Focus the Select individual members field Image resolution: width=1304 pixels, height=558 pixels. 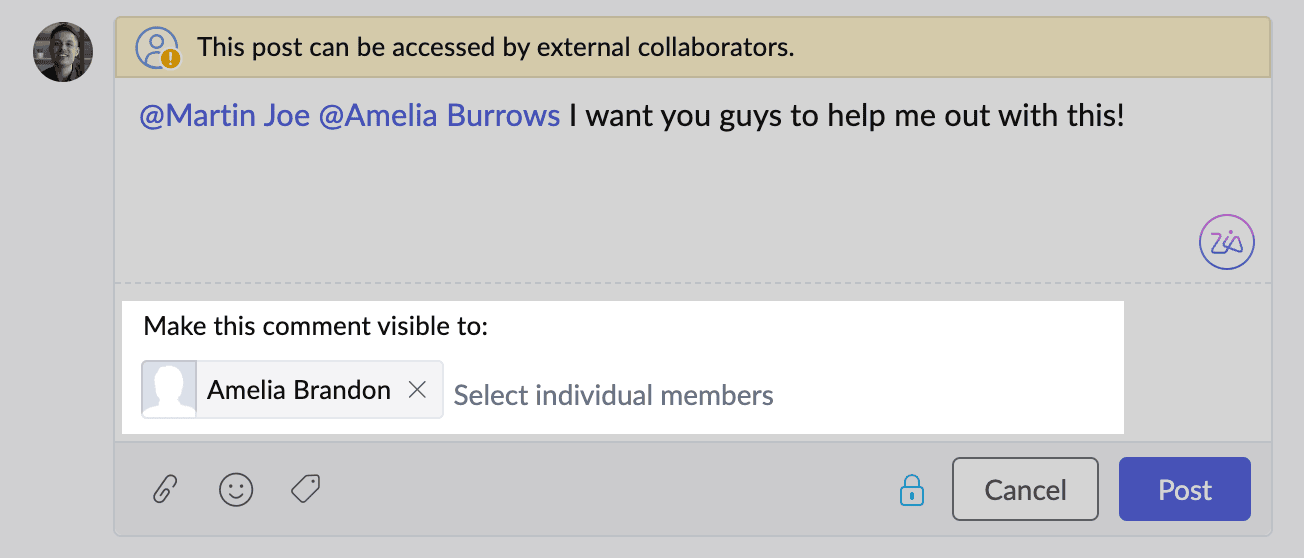613,395
